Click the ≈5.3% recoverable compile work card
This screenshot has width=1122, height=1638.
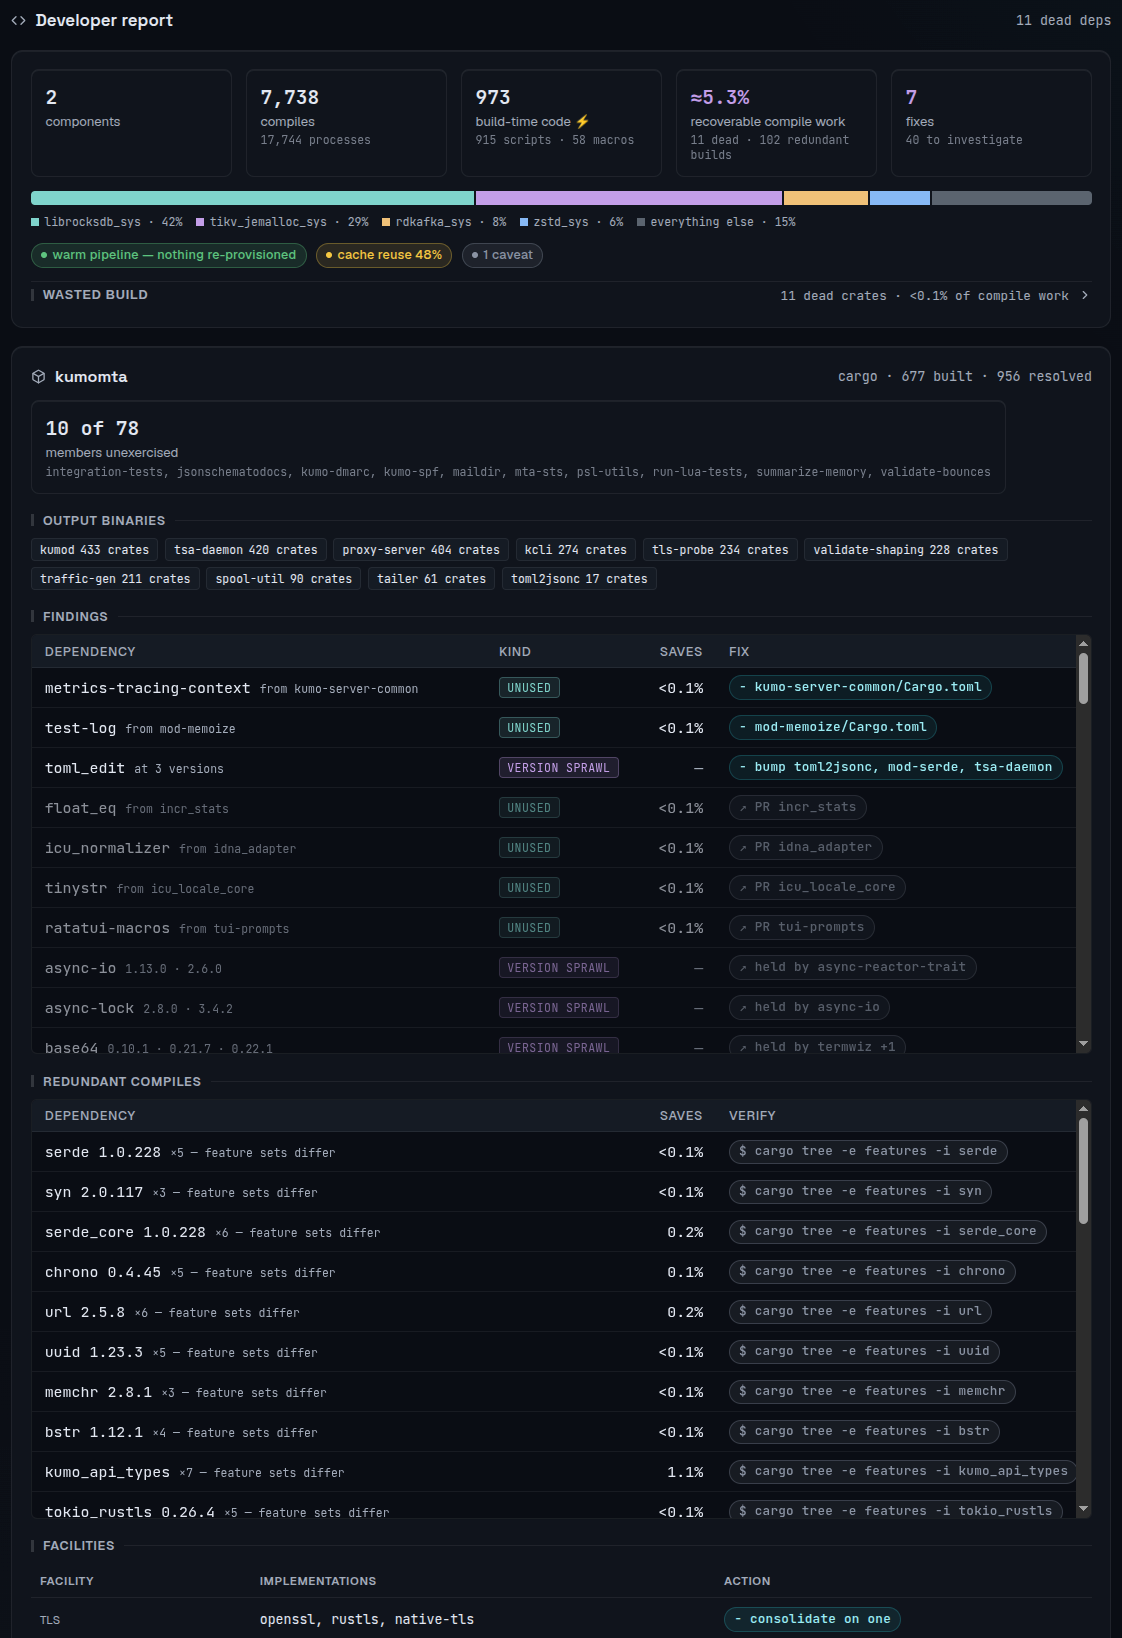[x=776, y=123]
